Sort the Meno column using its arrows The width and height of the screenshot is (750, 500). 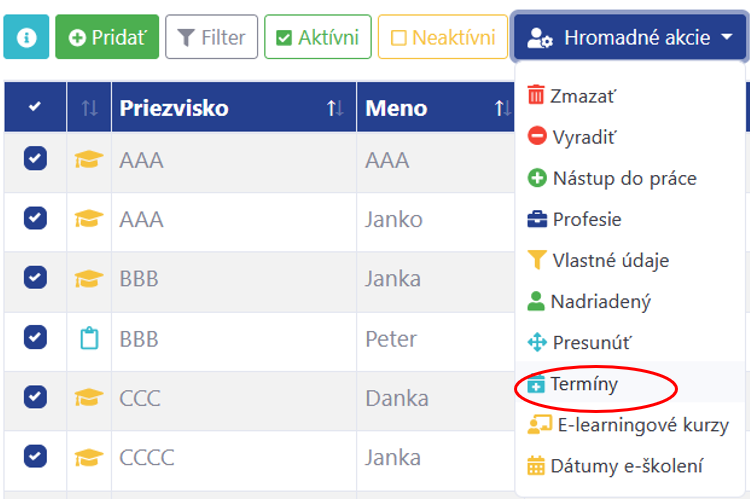click(x=502, y=108)
